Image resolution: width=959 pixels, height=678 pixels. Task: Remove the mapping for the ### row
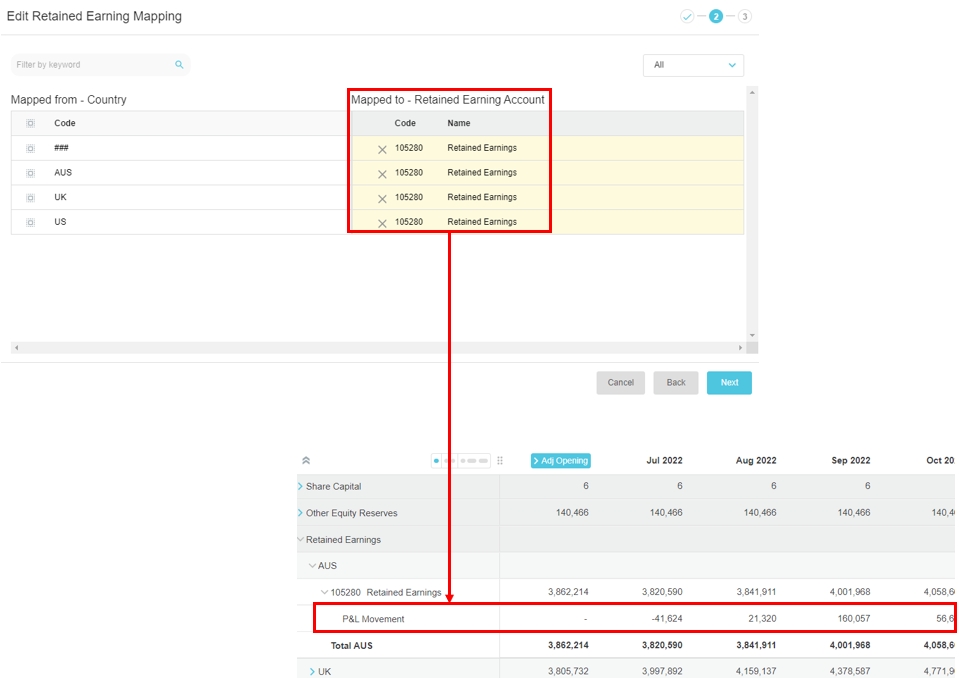coord(382,149)
